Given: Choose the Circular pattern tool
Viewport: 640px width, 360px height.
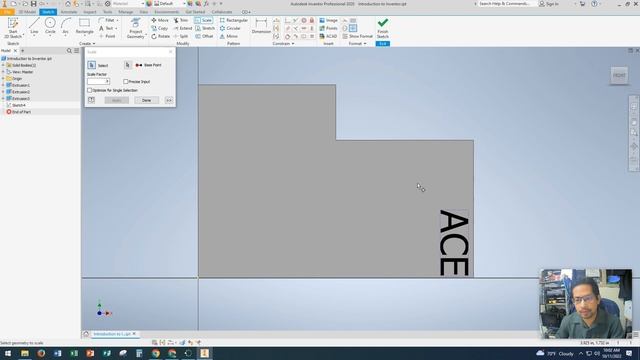Looking at the screenshot, I should click(x=230, y=28).
